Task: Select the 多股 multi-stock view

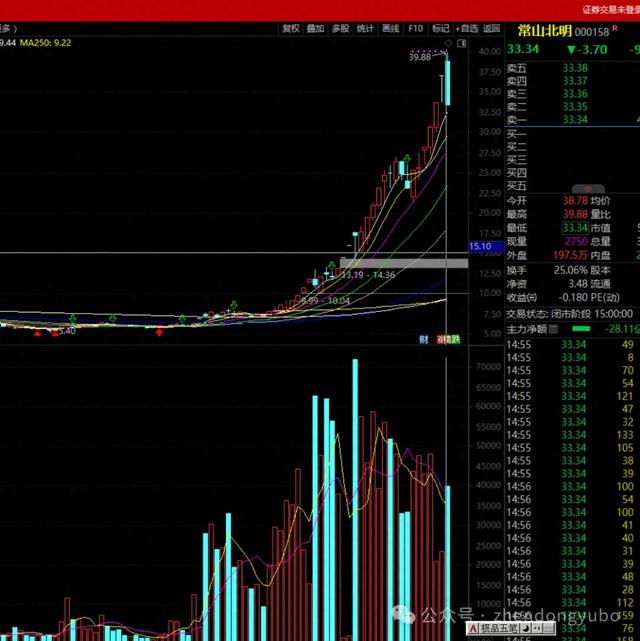Action: [341, 29]
